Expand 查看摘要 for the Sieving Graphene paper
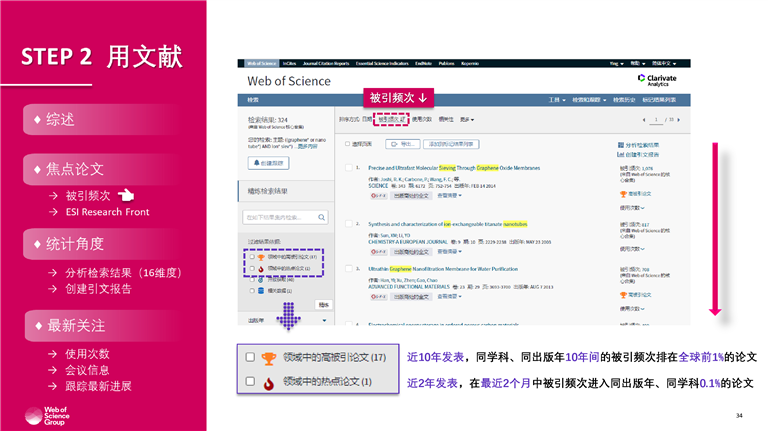The image size is (768, 431). tap(449, 195)
